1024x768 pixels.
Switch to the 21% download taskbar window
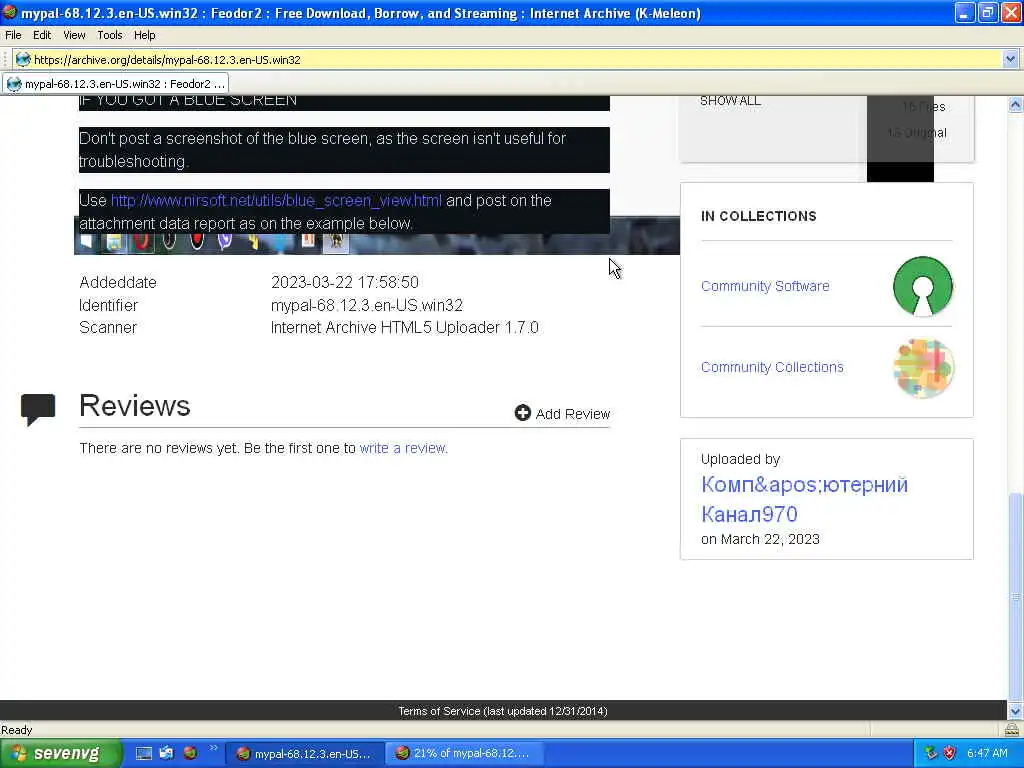tap(463, 754)
